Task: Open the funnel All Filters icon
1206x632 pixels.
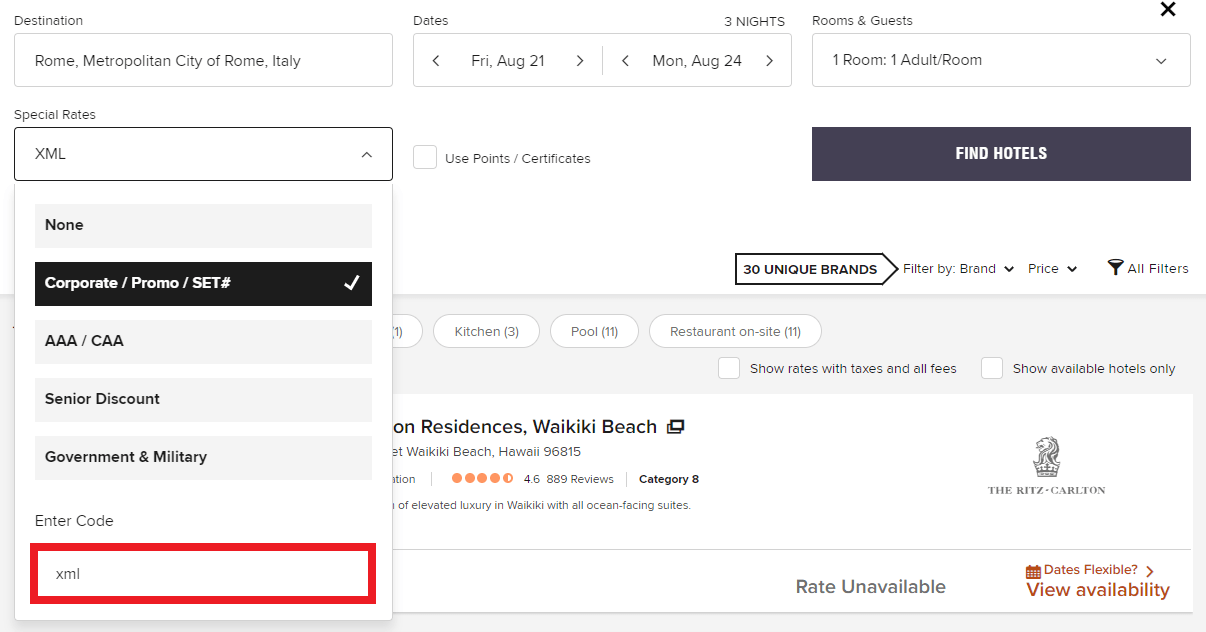Action: pyautogui.click(x=1116, y=268)
